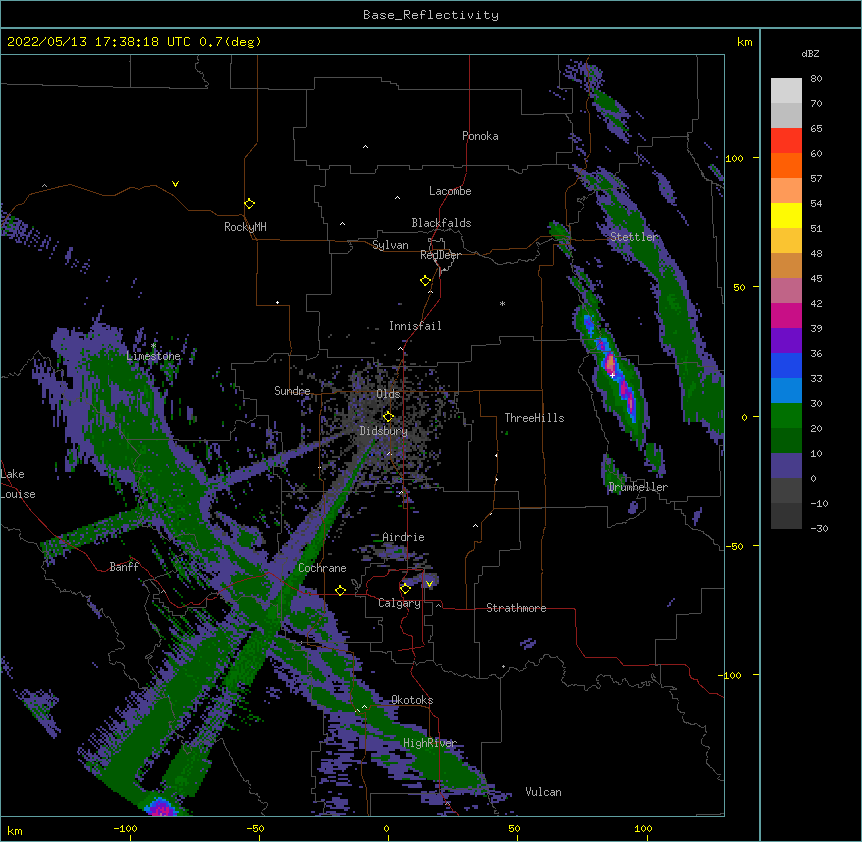The width and height of the screenshot is (862, 842).
Task: Click the Didsbury city label
Action: [384, 431]
